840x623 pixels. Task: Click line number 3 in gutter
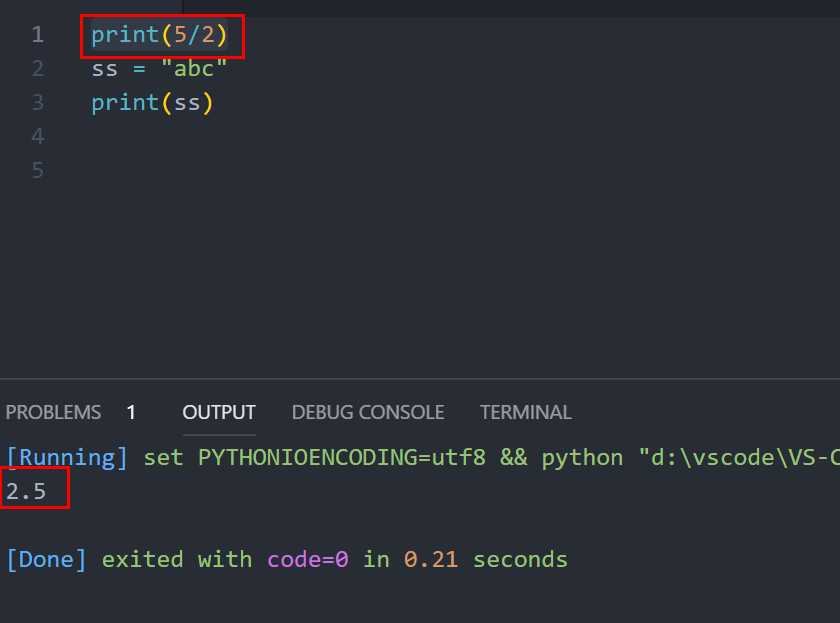tap(38, 102)
